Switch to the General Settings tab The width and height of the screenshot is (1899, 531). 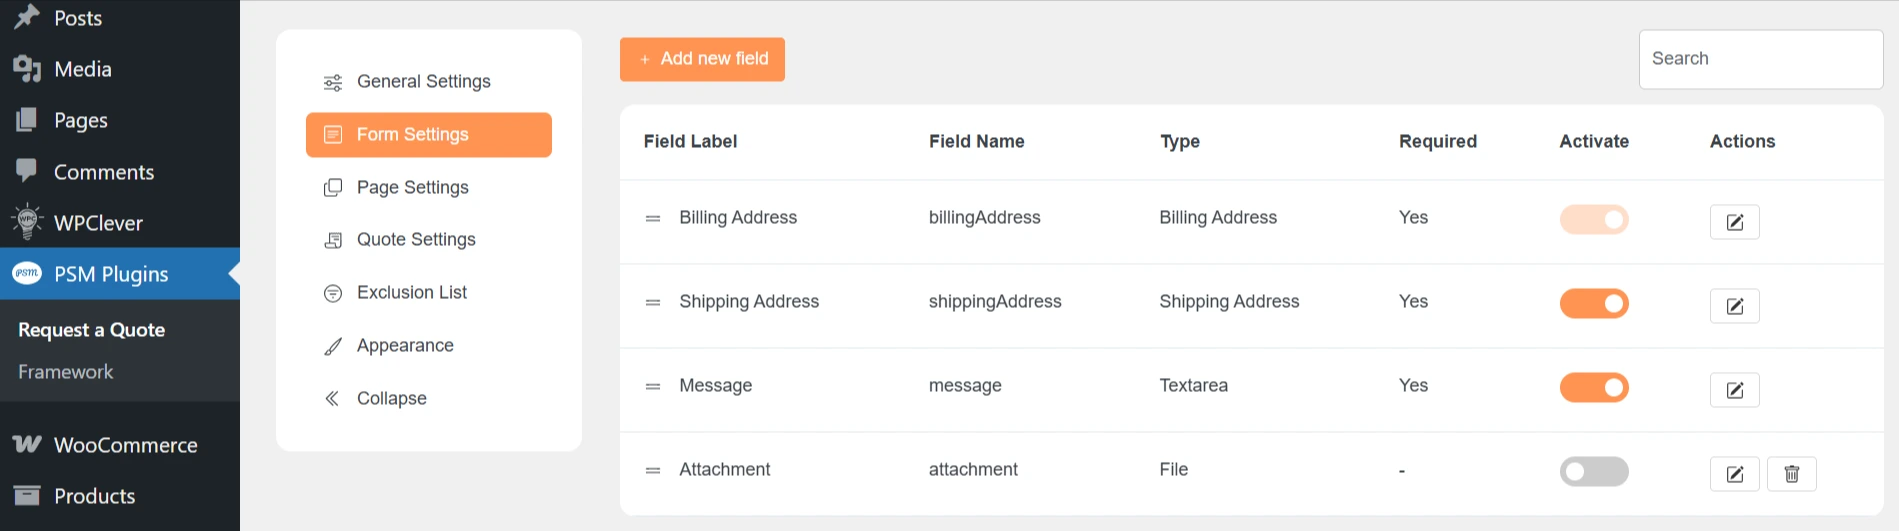point(423,81)
